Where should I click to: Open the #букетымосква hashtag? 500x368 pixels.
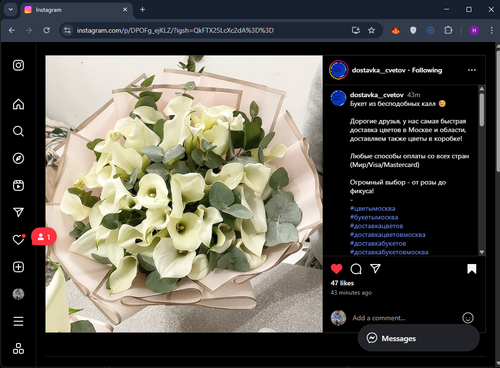(374, 217)
